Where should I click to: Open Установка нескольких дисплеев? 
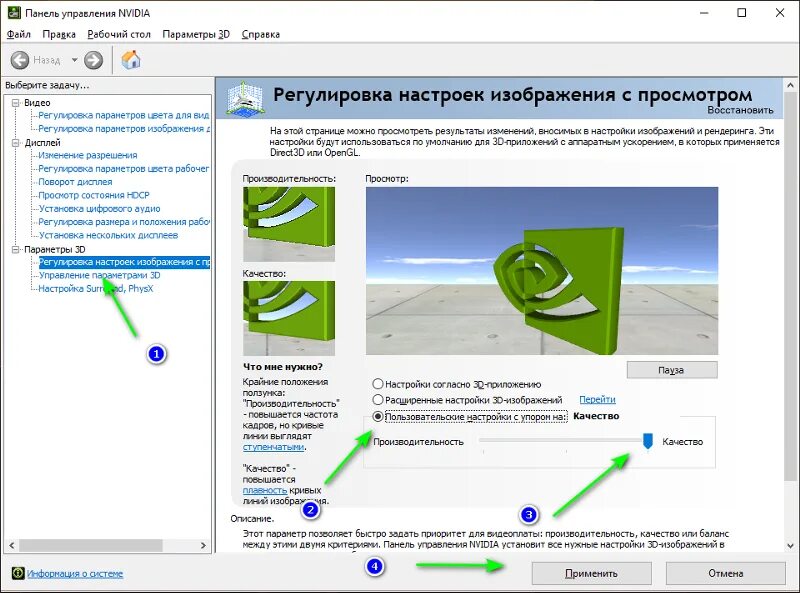click(108, 235)
